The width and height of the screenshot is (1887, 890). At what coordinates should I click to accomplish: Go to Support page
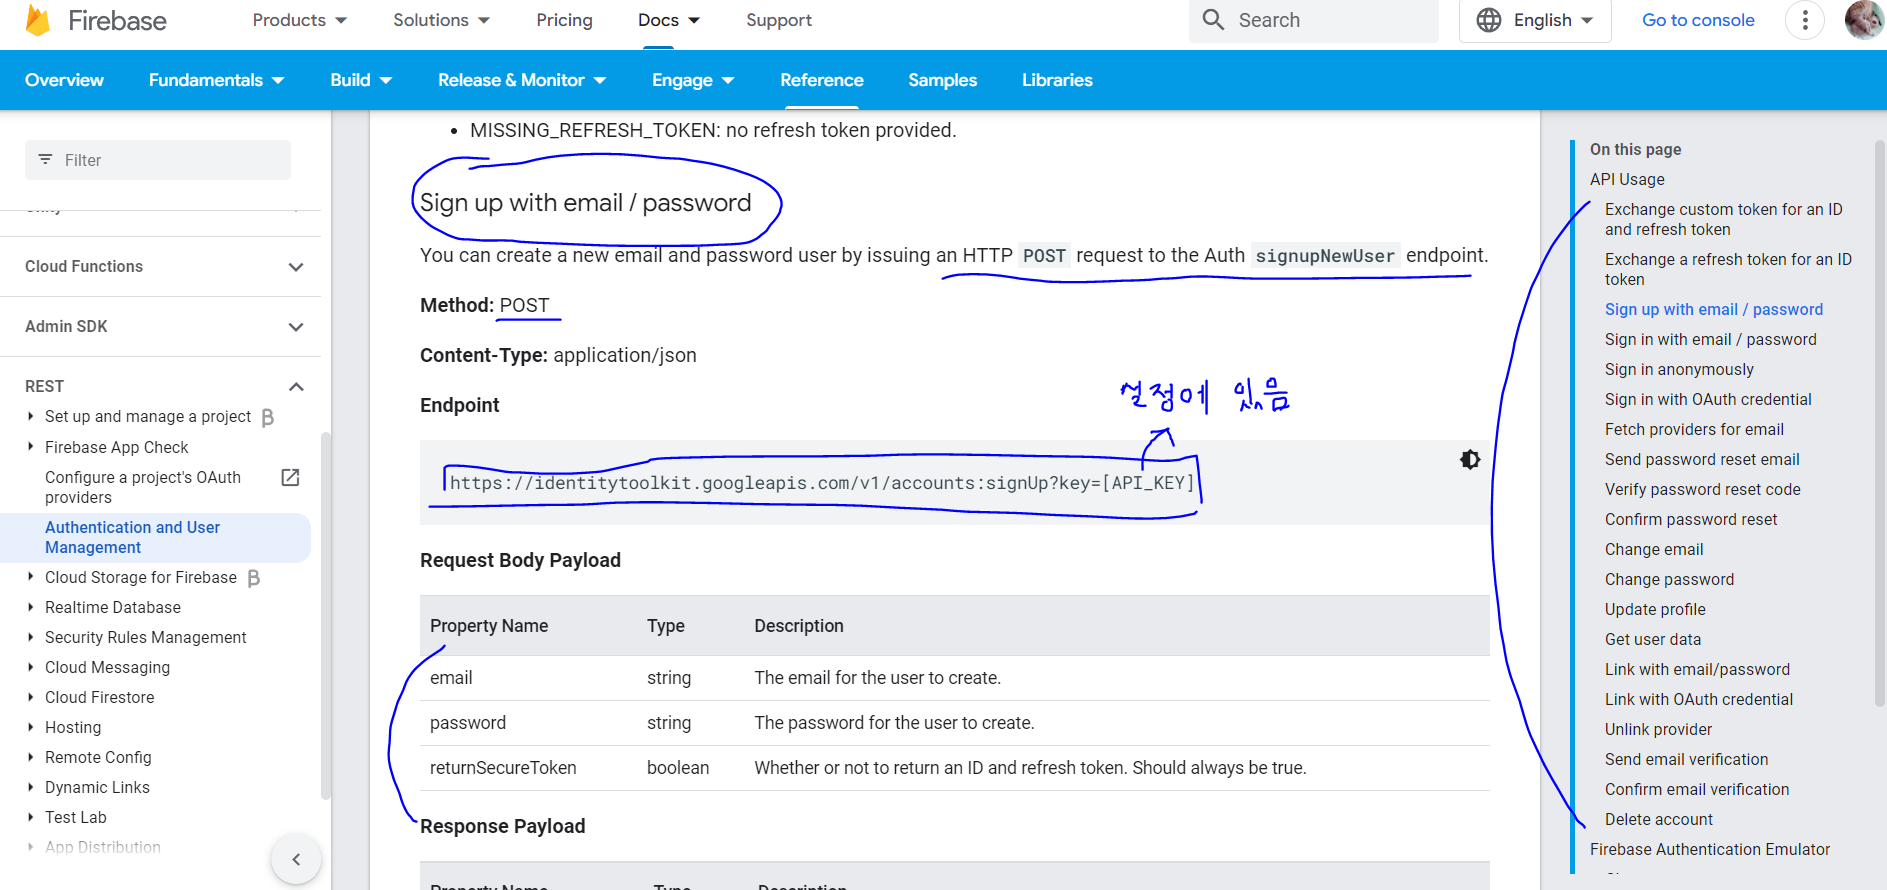tap(779, 20)
